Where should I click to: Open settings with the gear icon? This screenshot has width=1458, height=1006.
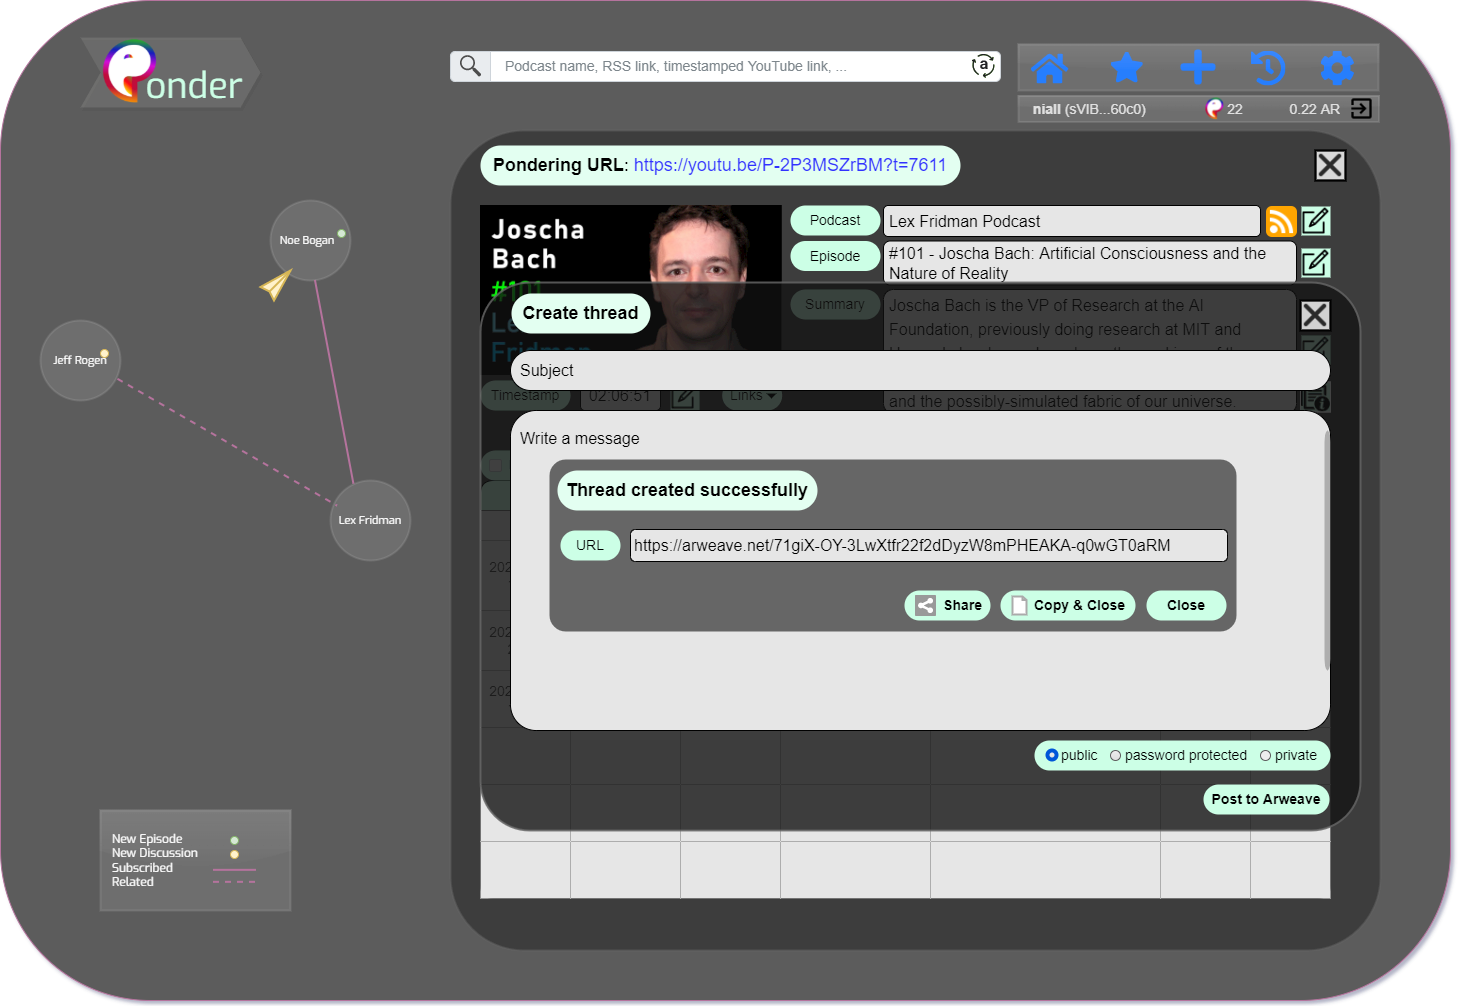(x=1337, y=68)
